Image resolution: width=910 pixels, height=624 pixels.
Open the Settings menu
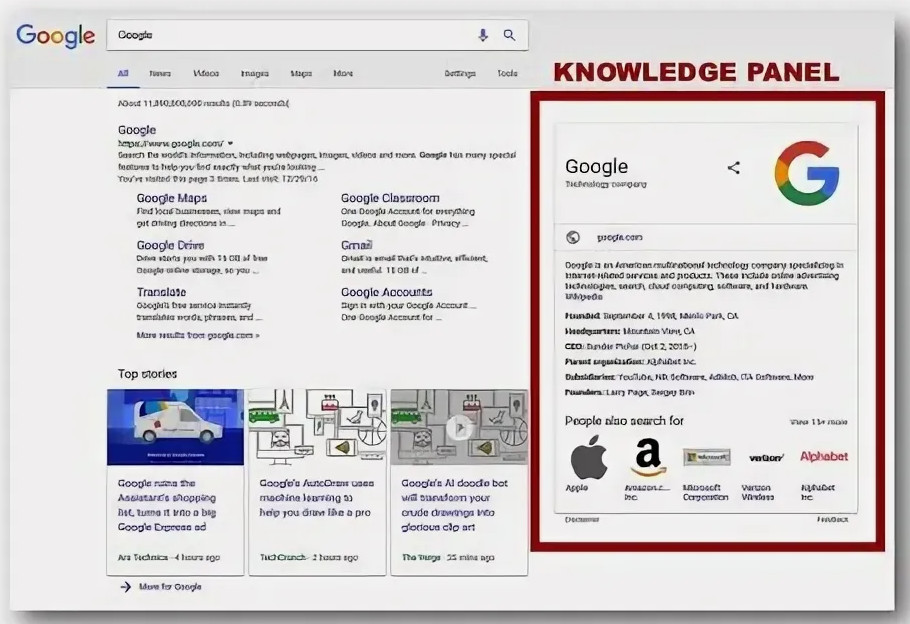point(460,74)
